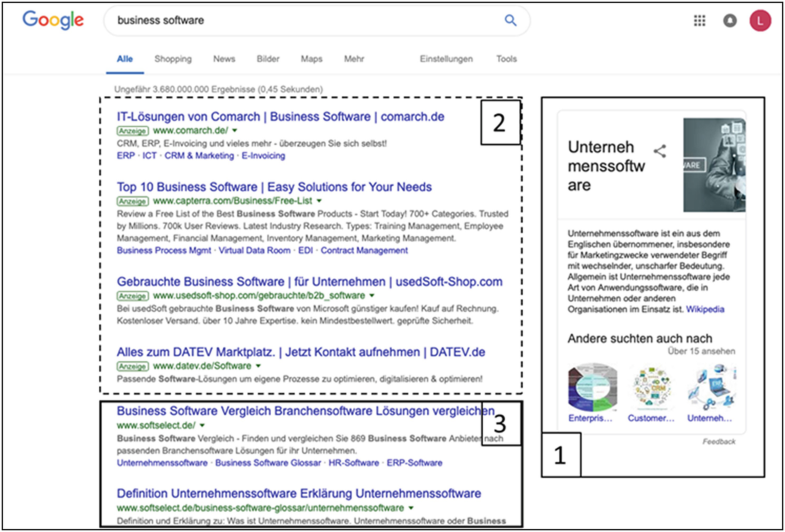Image resolution: width=785 pixels, height=532 pixels.
Task: Expand dropdown arrow next to usedsoft-shop.com URL
Action: click(x=371, y=296)
